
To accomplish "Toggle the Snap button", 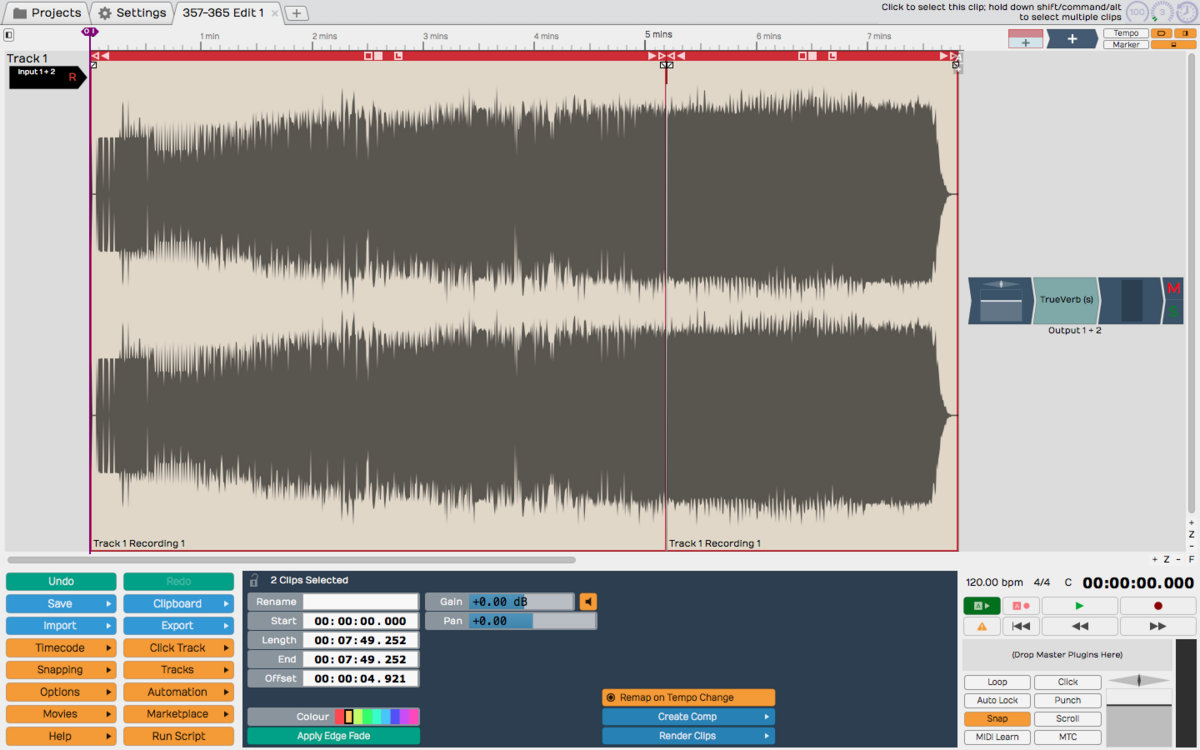I will (x=997, y=719).
